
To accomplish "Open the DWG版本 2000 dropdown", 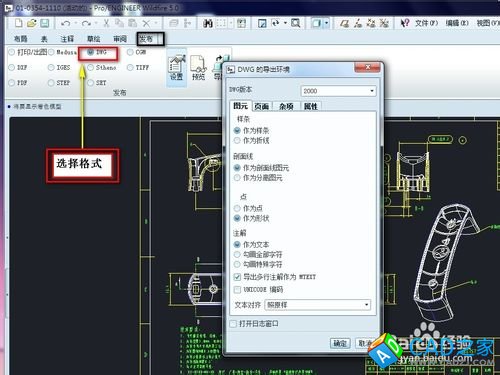I will (x=338, y=91).
